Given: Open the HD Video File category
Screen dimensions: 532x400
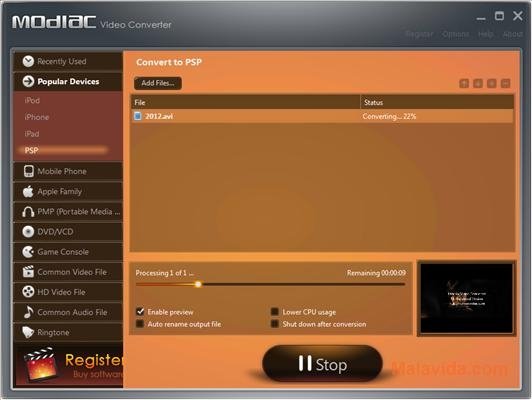Looking at the screenshot, I should [68, 292].
